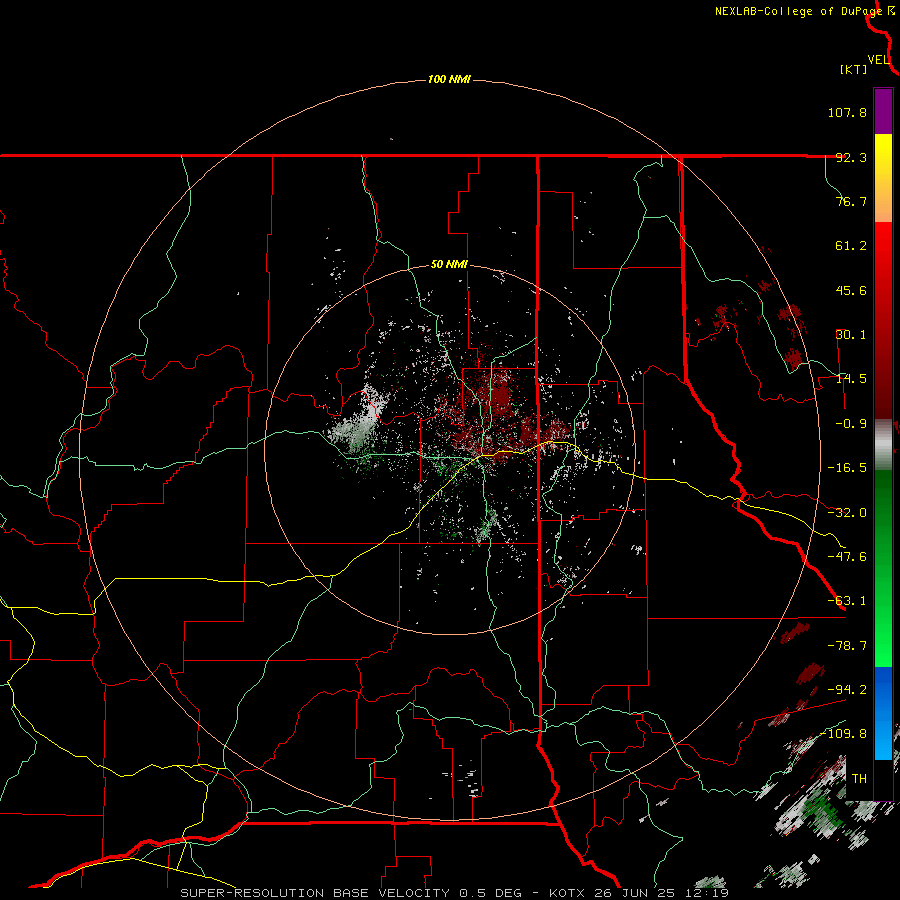Select the 100 NMI range ring label
Image resolution: width=900 pixels, height=900 pixels.
(x=449, y=79)
